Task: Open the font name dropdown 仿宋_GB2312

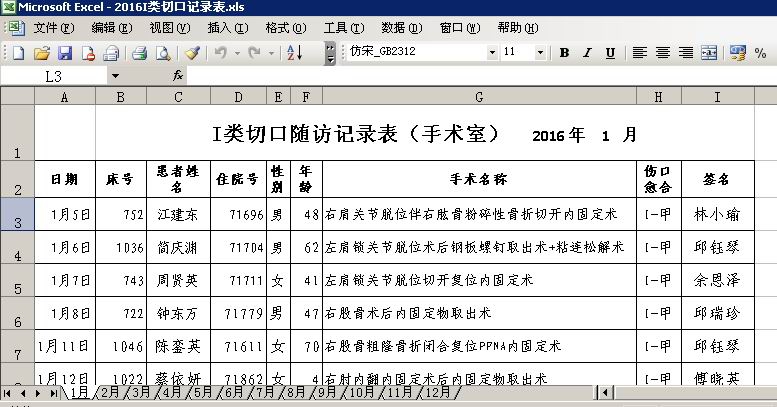Action: pyautogui.click(x=492, y=52)
